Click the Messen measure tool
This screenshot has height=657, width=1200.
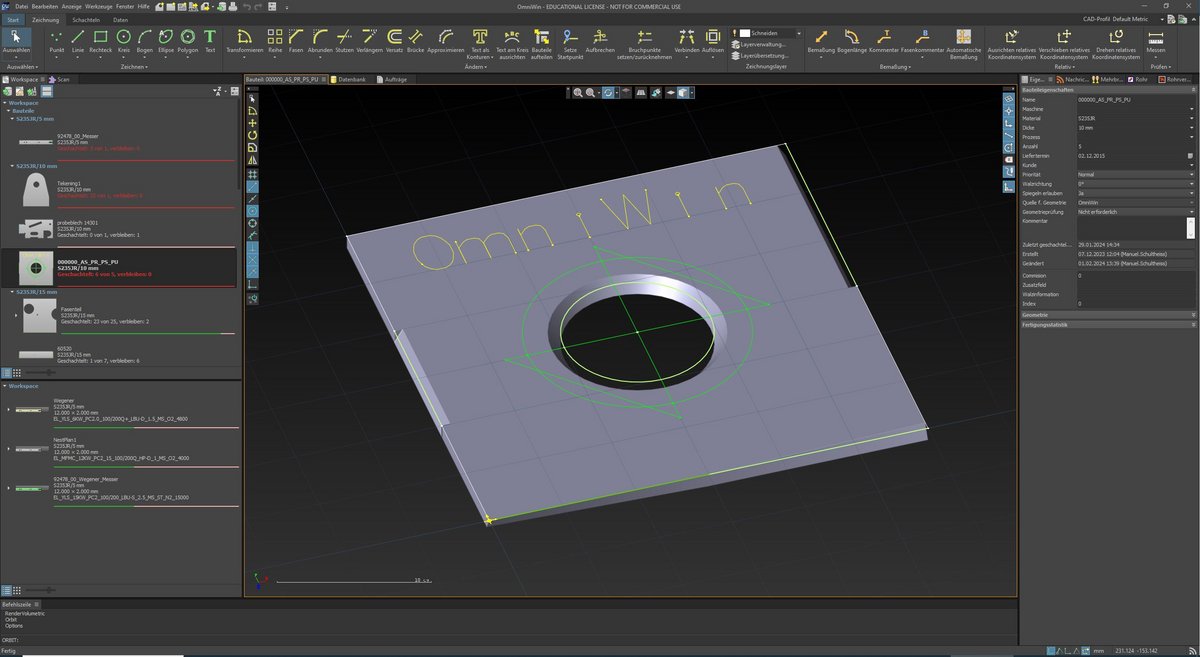click(1156, 41)
